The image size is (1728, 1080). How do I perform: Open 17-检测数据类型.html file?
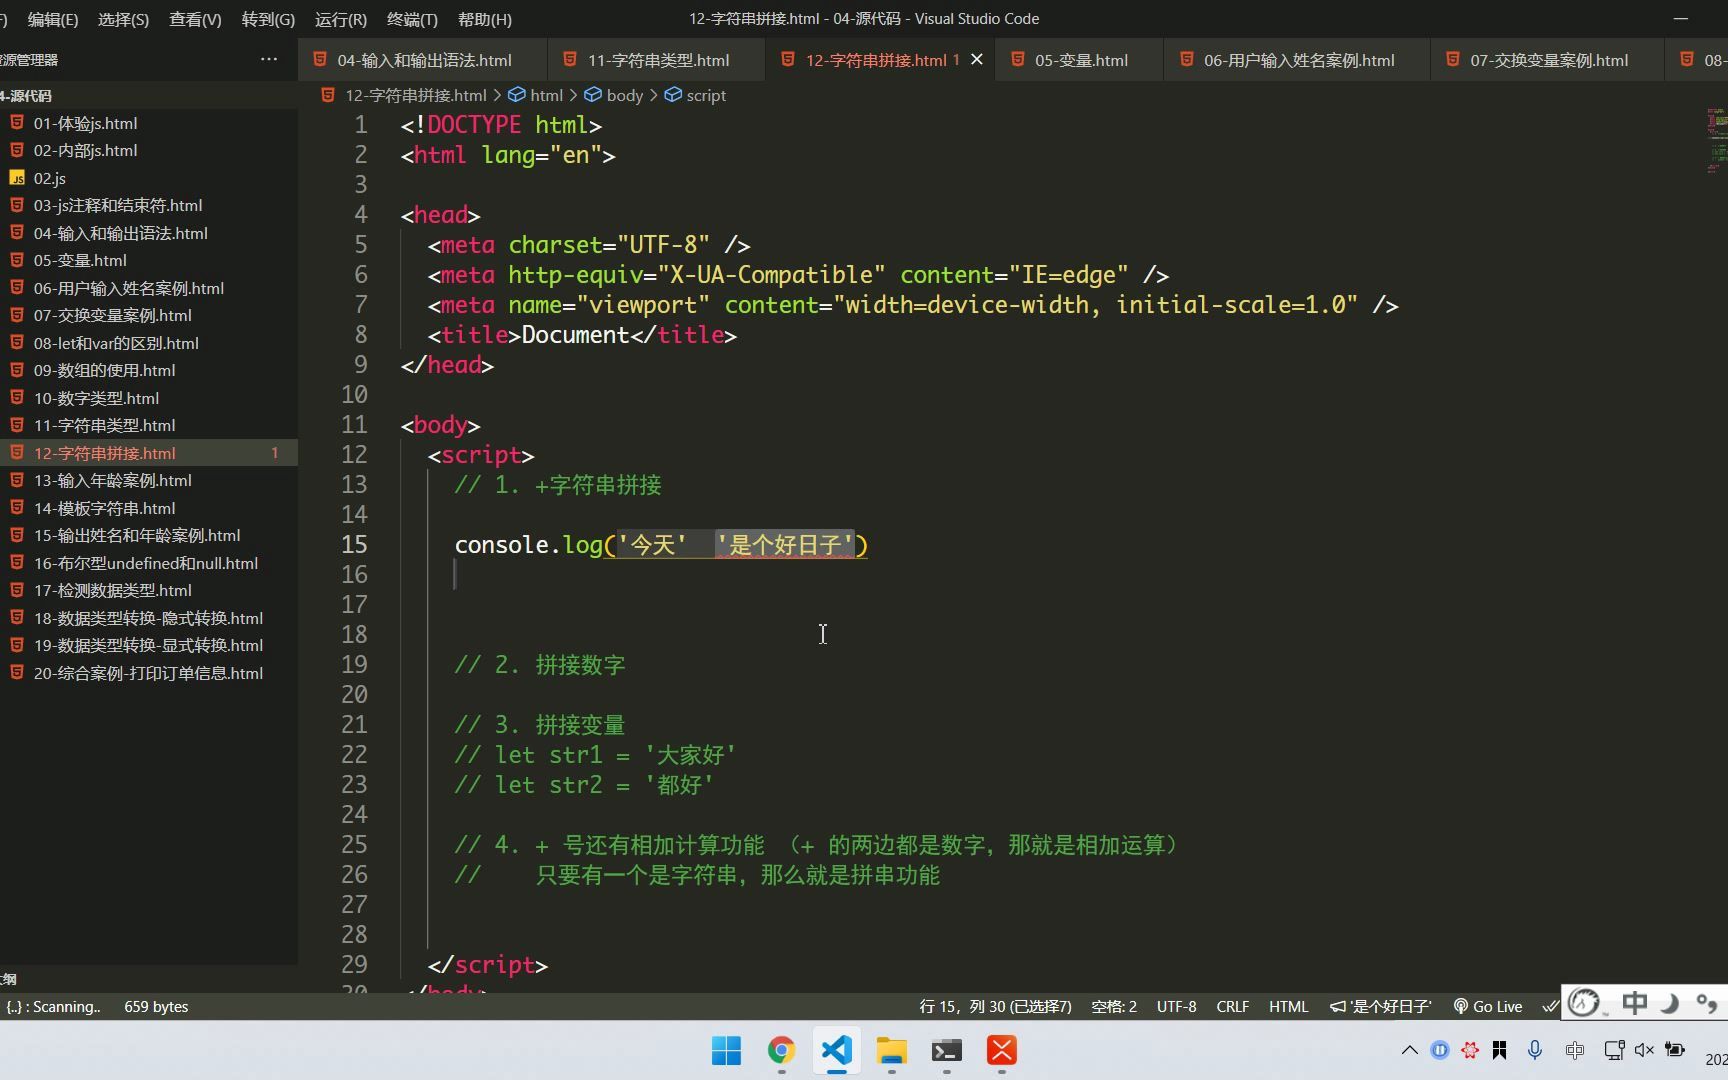(x=149, y=590)
